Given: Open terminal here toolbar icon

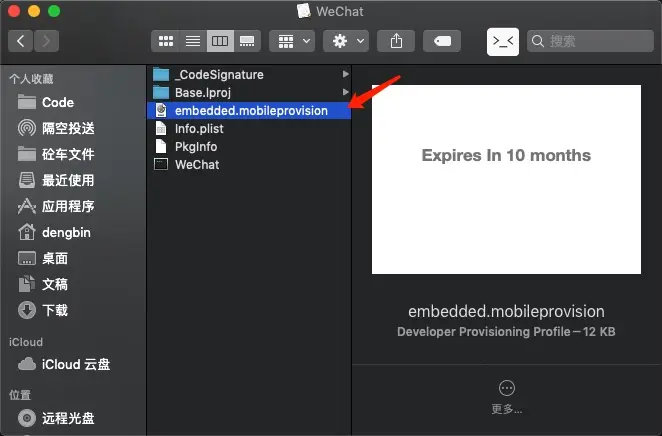Looking at the screenshot, I should pos(503,42).
